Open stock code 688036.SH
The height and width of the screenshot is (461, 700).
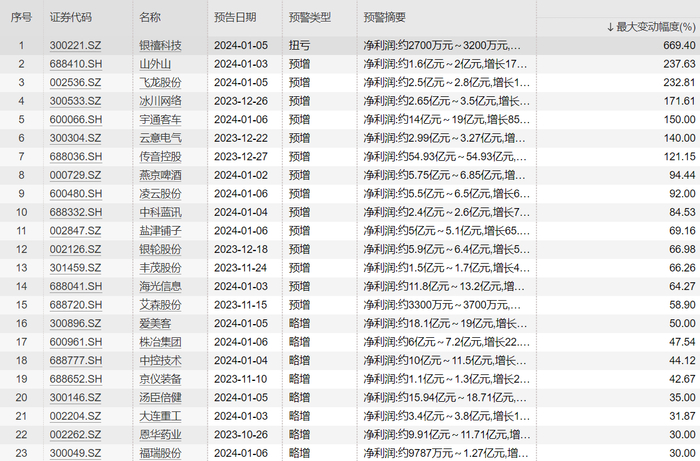point(76,157)
